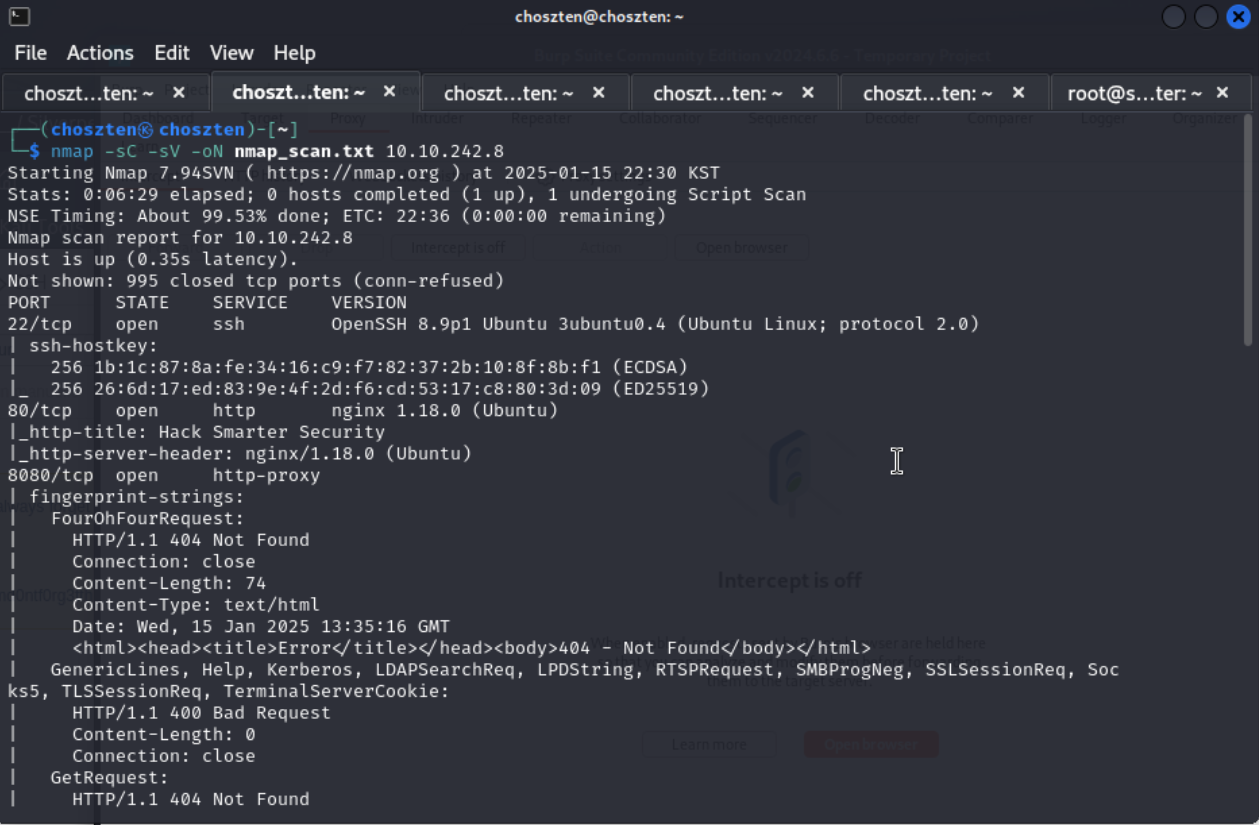This screenshot has width=1259, height=825.
Task: Maximize the terminal window
Action: coord(1206,17)
